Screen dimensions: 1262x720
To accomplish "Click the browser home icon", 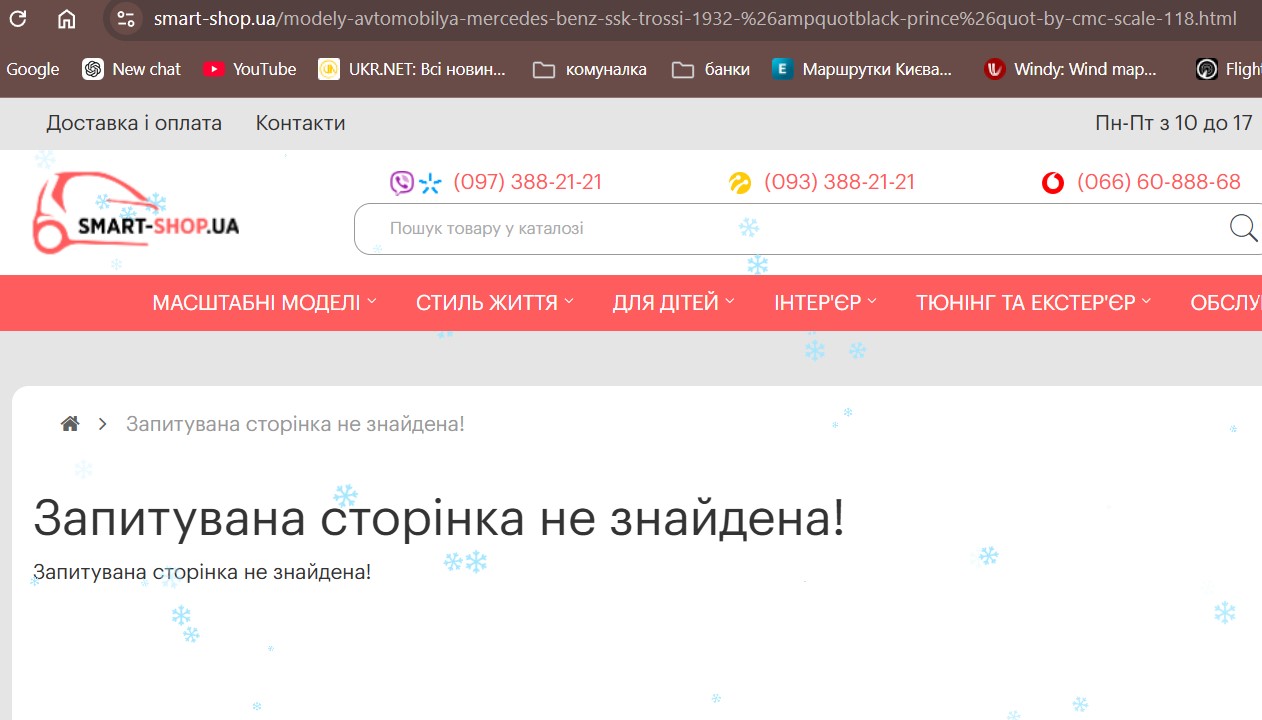I will tap(66, 19).
